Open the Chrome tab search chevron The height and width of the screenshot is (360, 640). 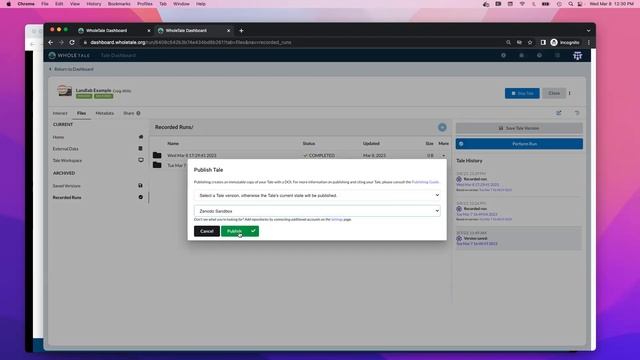point(588,31)
